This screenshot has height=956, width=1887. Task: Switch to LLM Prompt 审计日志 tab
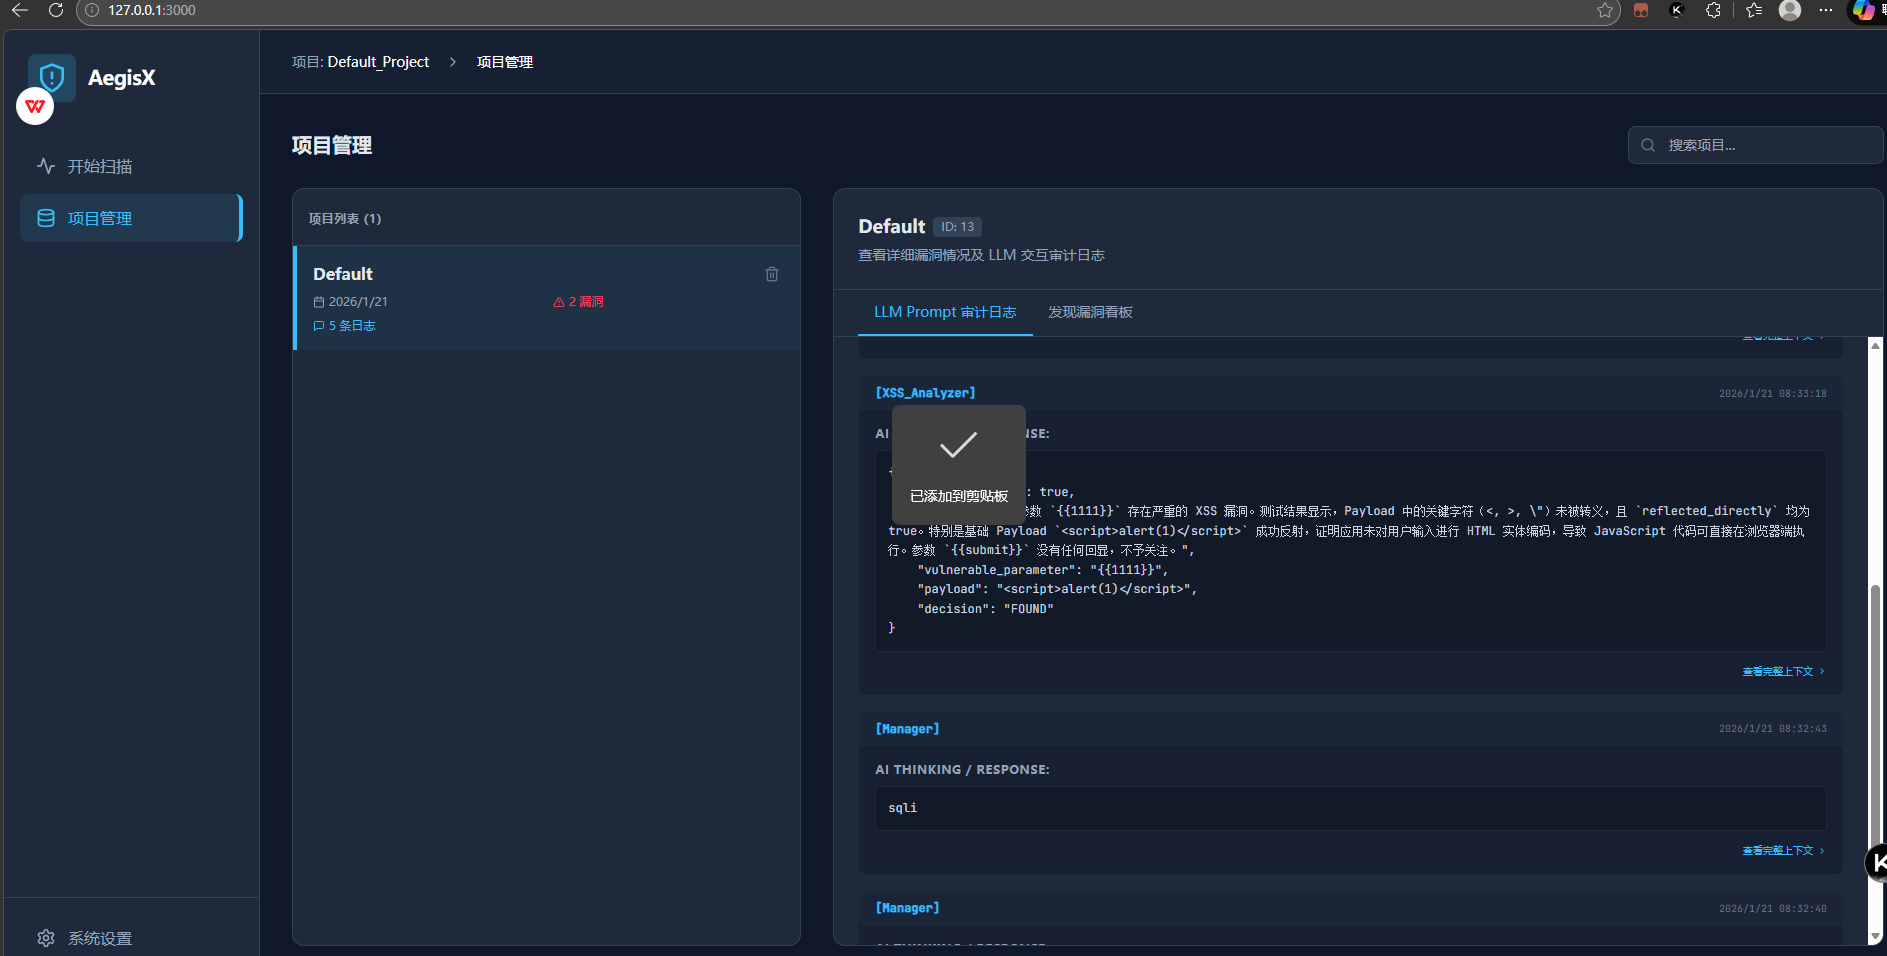point(945,312)
